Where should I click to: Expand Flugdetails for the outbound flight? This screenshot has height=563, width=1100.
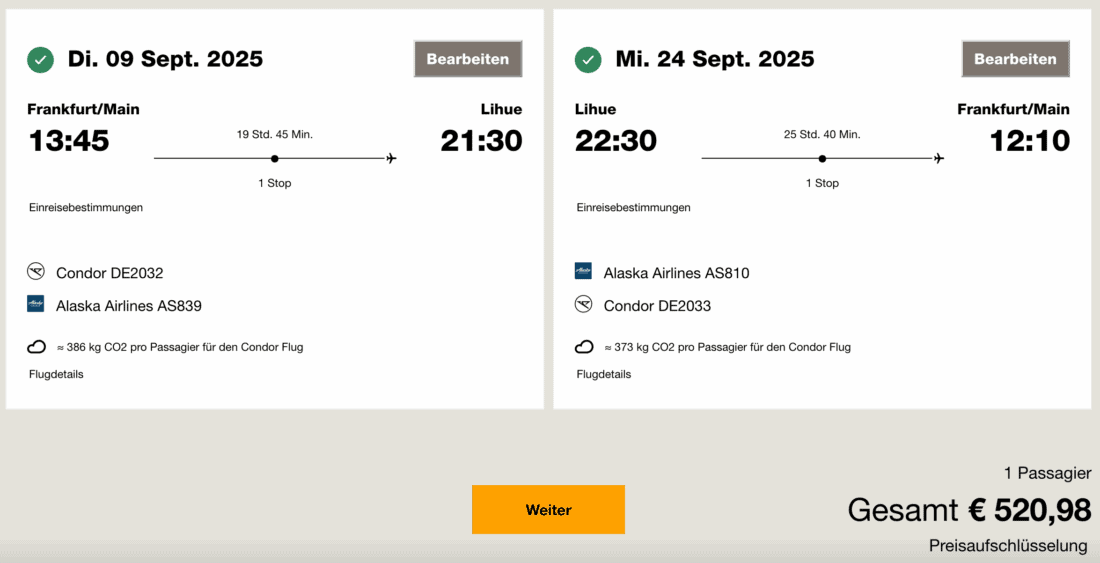(x=56, y=375)
